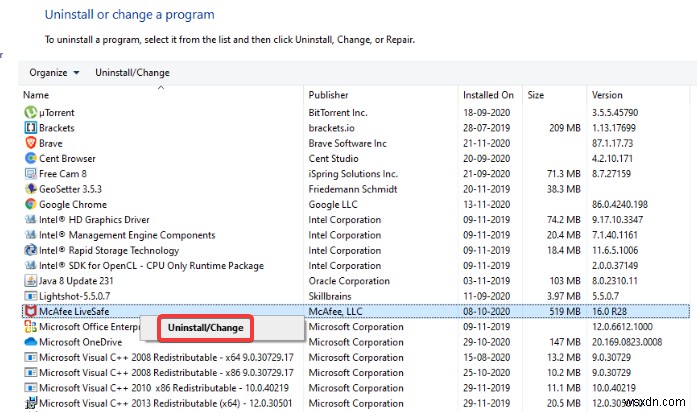This screenshot has height=412, width=697.
Task: Click the µTorrent program icon
Action: point(30,112)
